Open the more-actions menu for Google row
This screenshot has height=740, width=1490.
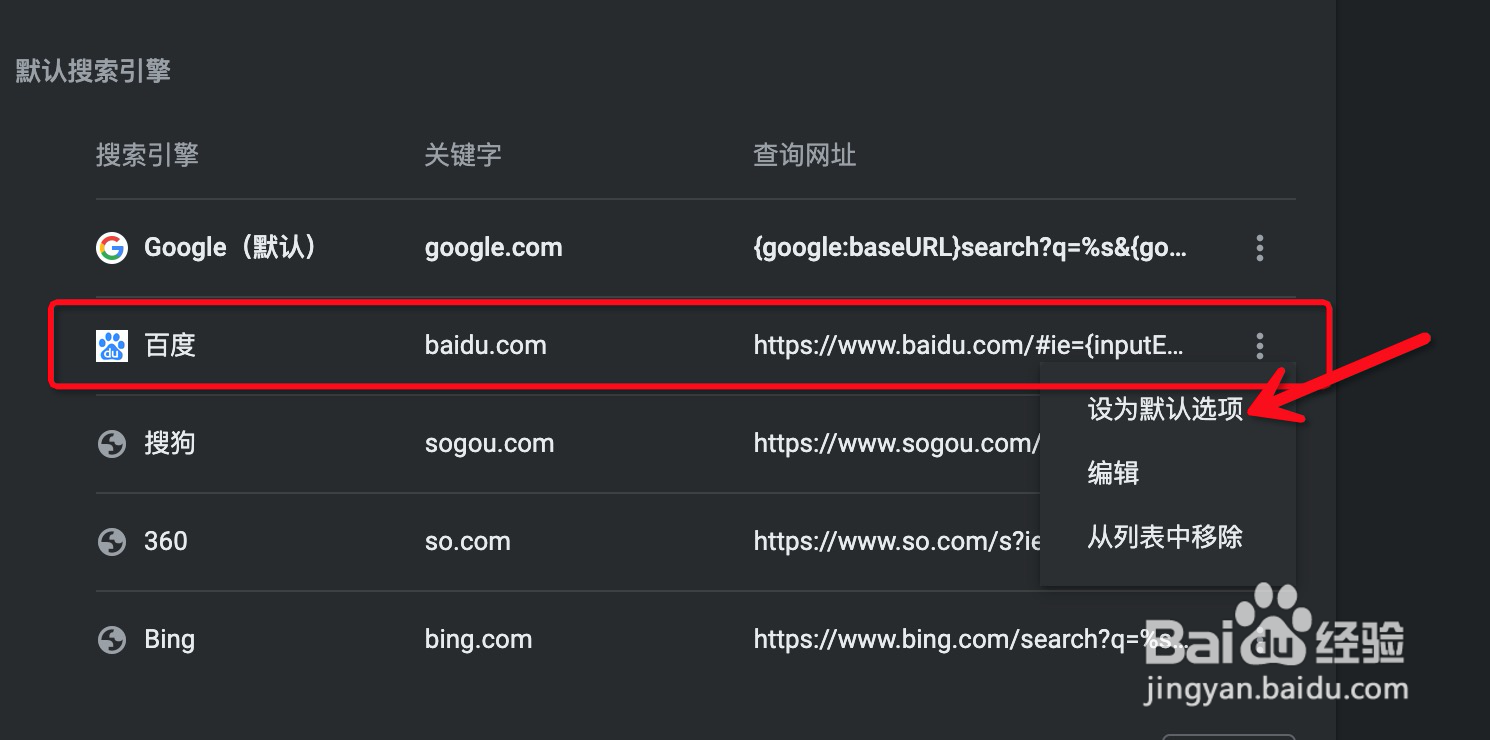pyautogui.click(x=1259, y=248)
